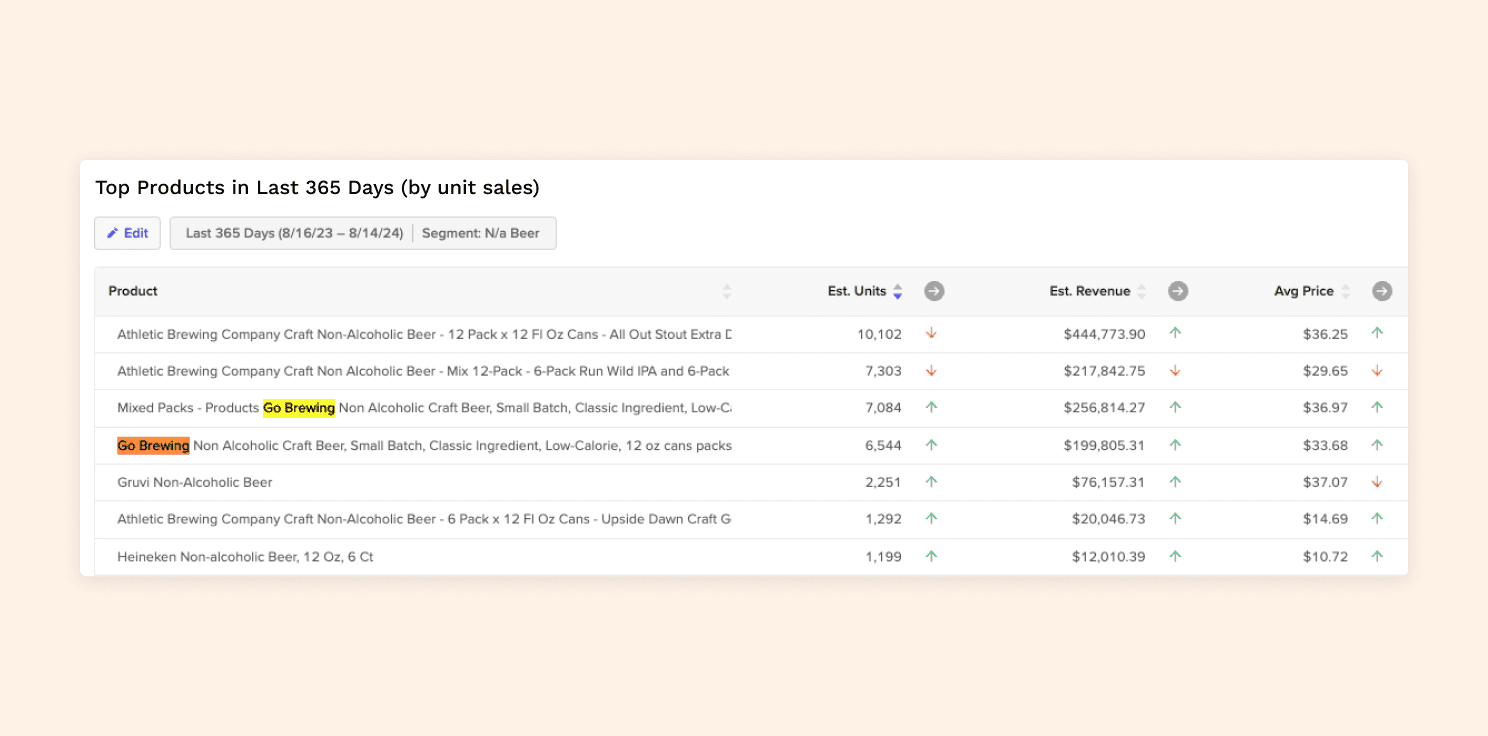This screenshot has width=1488, height=736.
Task: Click the up trend arrow beside 6,544 units
Action: [931, 445]
